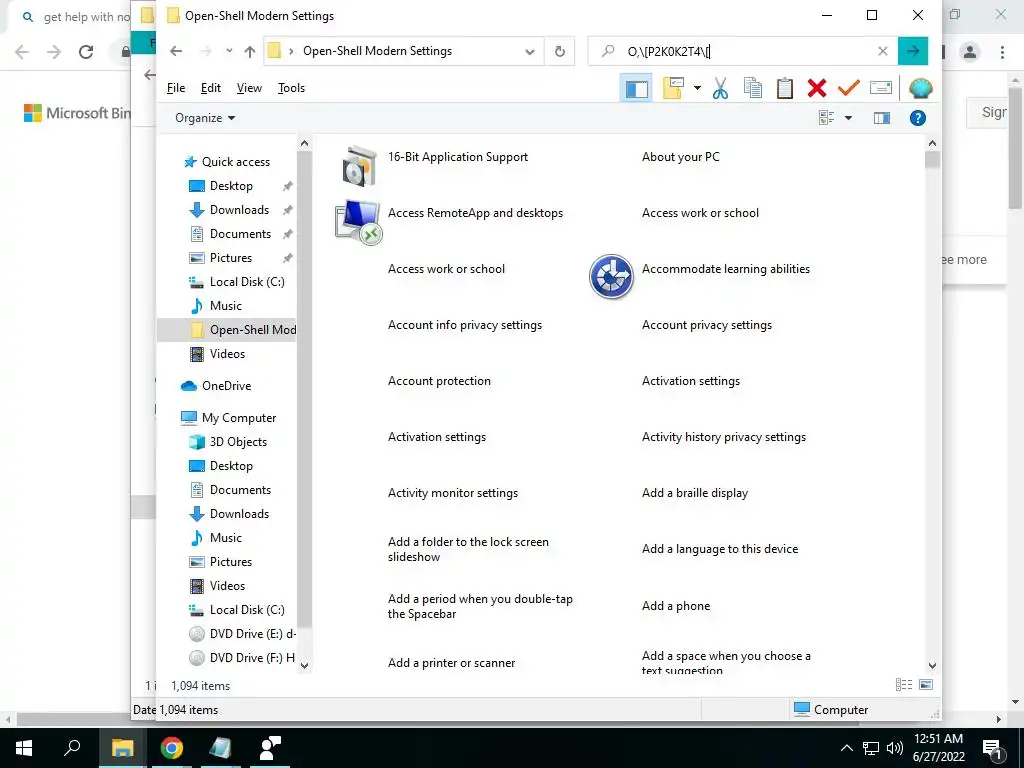Viewport: 1024px width, 768px height.
Task: Show hidden tray icons chevron
Action: [x=846, y=748]
